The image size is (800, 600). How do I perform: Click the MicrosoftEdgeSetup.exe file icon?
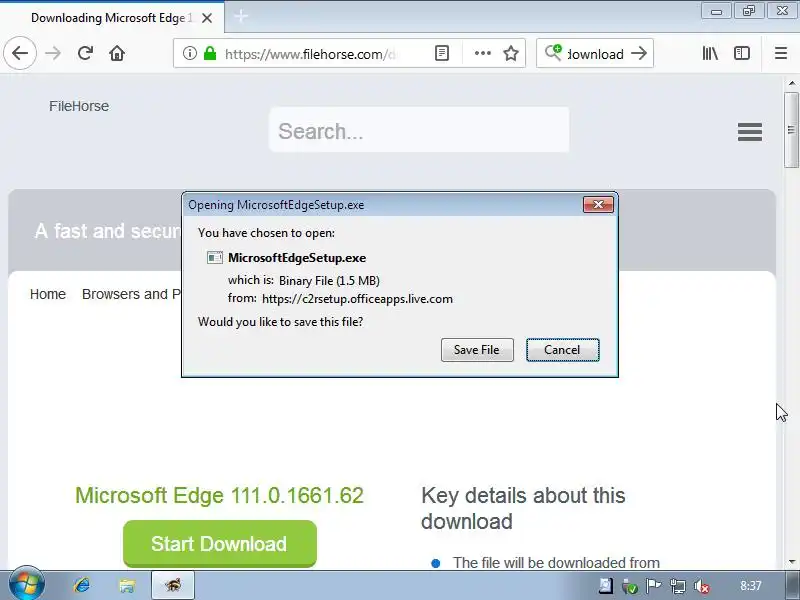coord(215,258)
